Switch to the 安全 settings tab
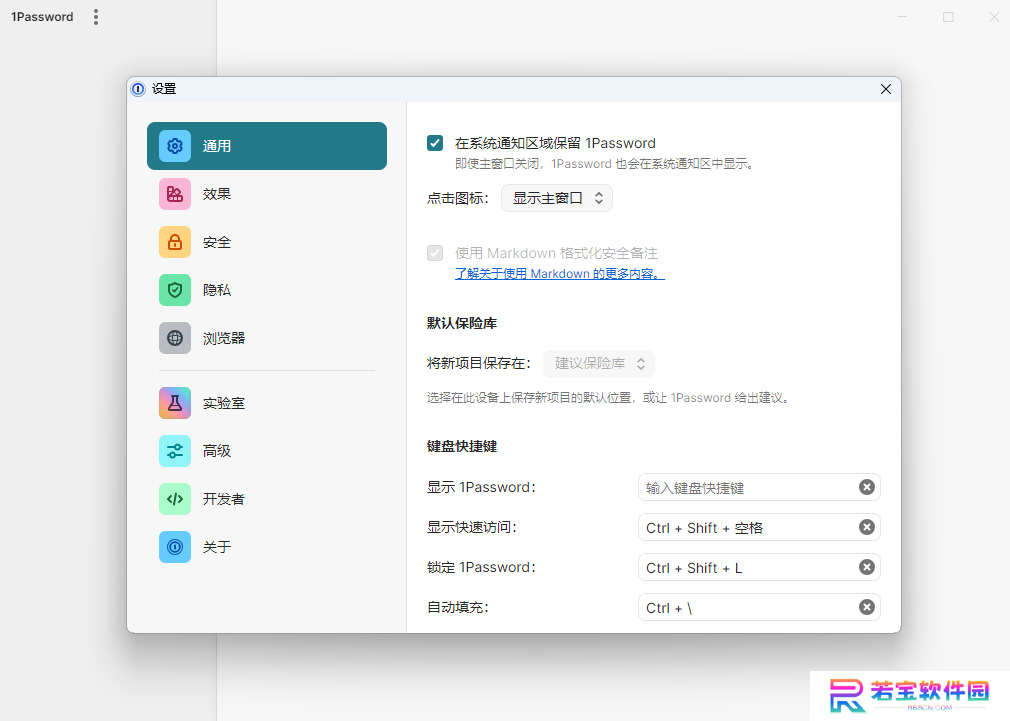Viewport: 1010px width, 721px height. 267,242
